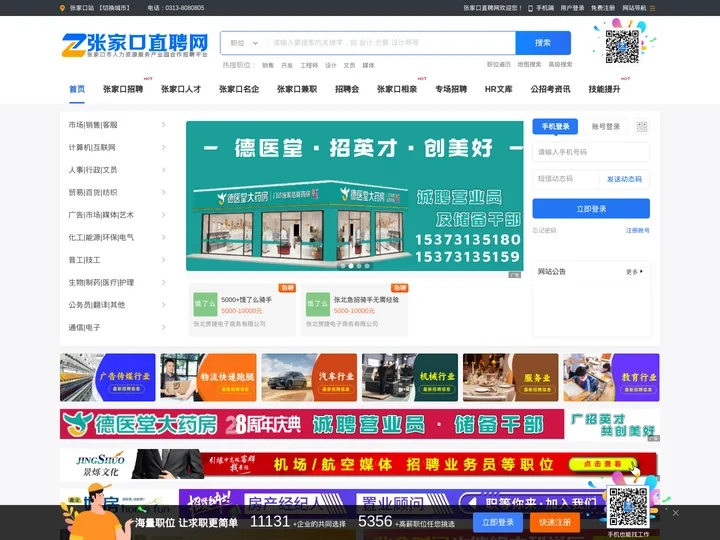Image resolution: width=720 pixels, height=540 pixels.
Task: Expand the 通信|电子 category
Action: point(117,327)
